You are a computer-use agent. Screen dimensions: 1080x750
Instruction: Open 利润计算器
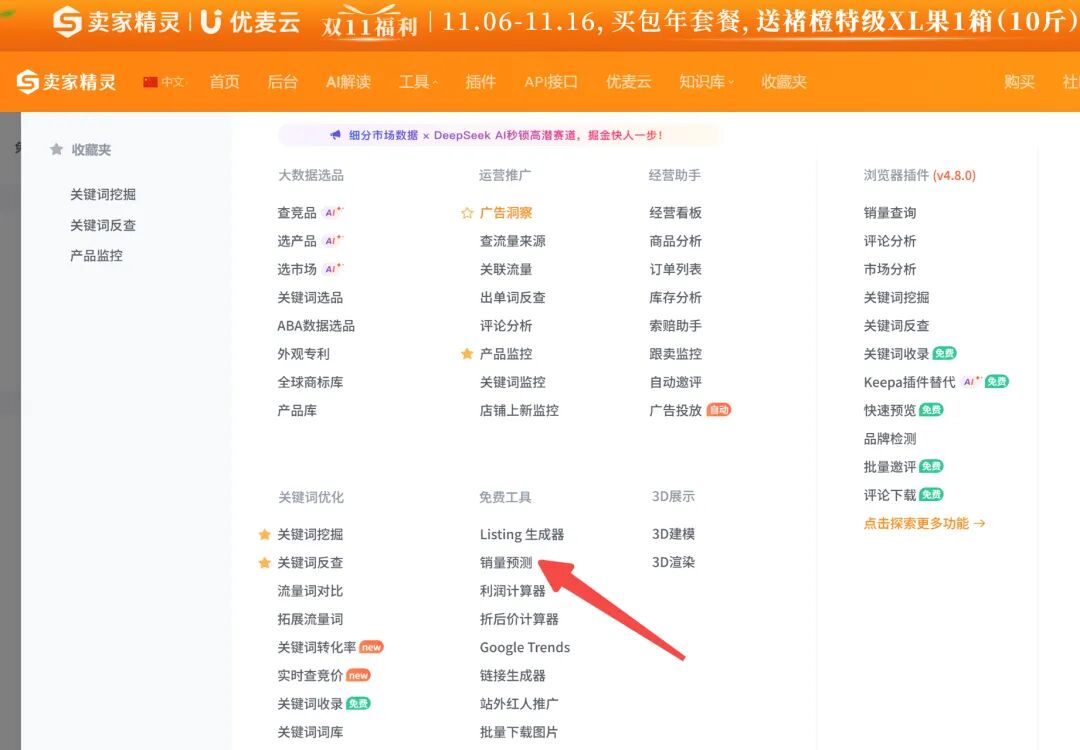pos(512,591)
